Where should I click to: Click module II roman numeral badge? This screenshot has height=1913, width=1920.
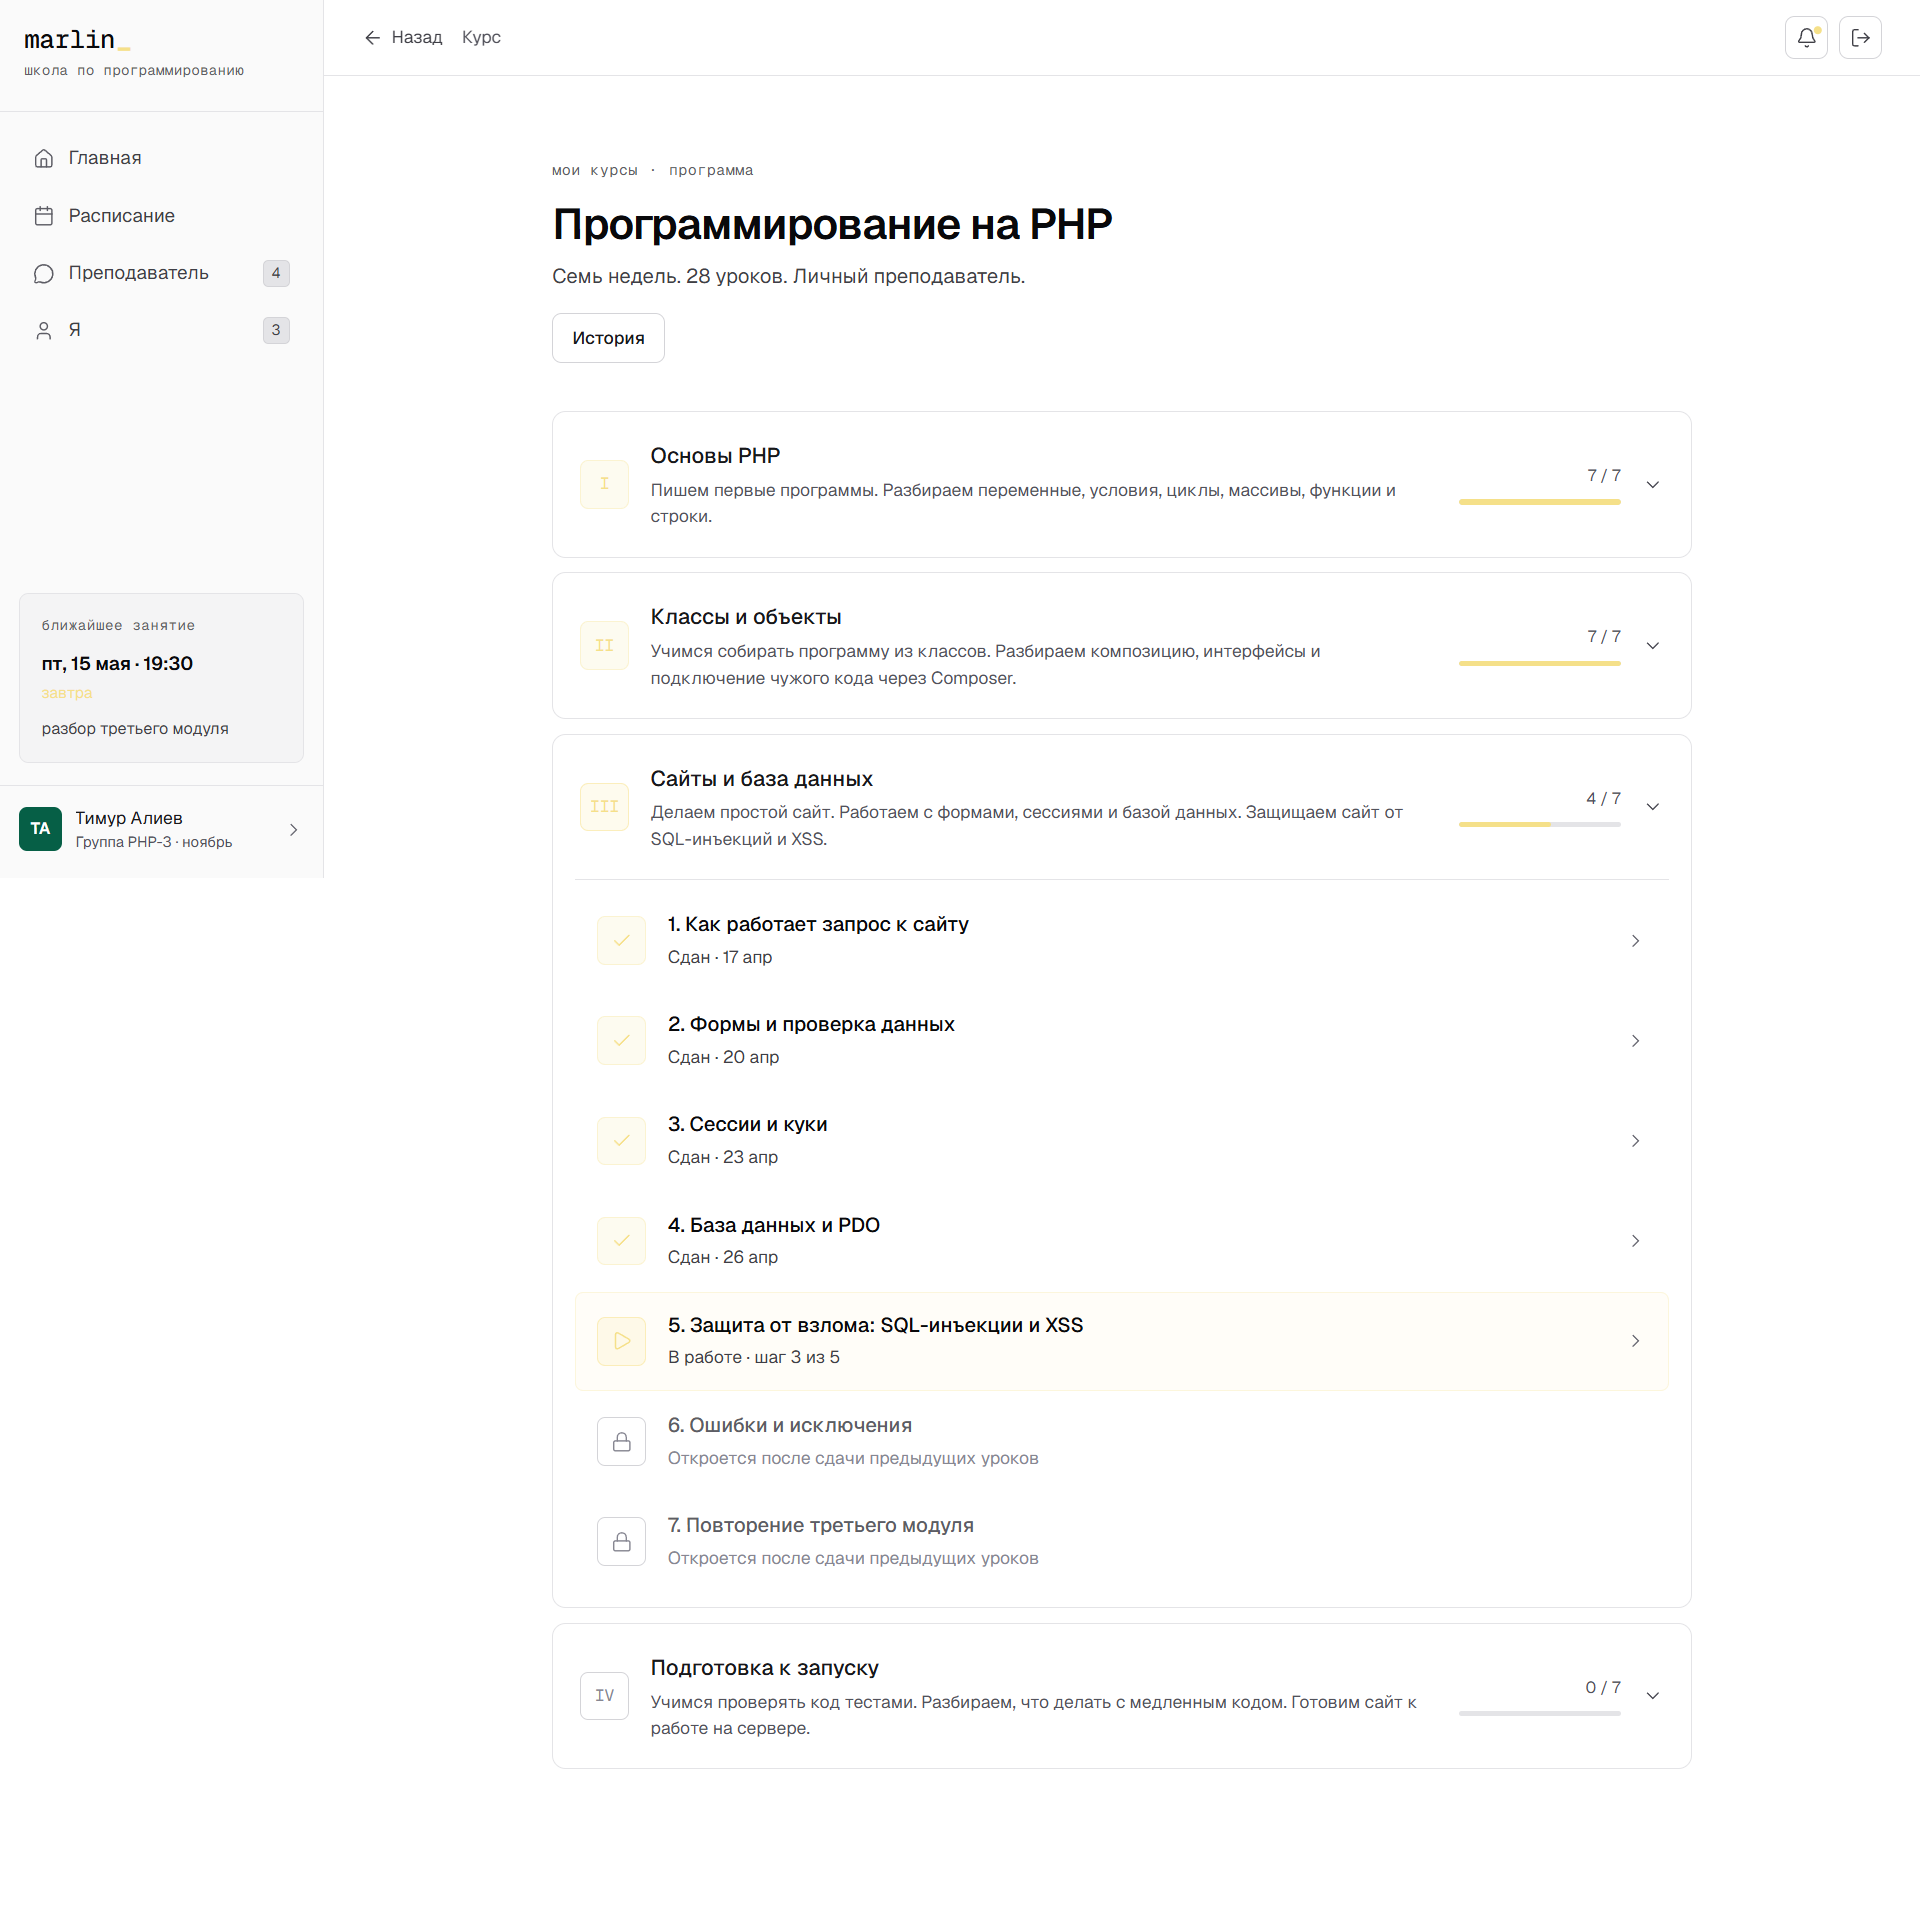[x=604, y=645]
